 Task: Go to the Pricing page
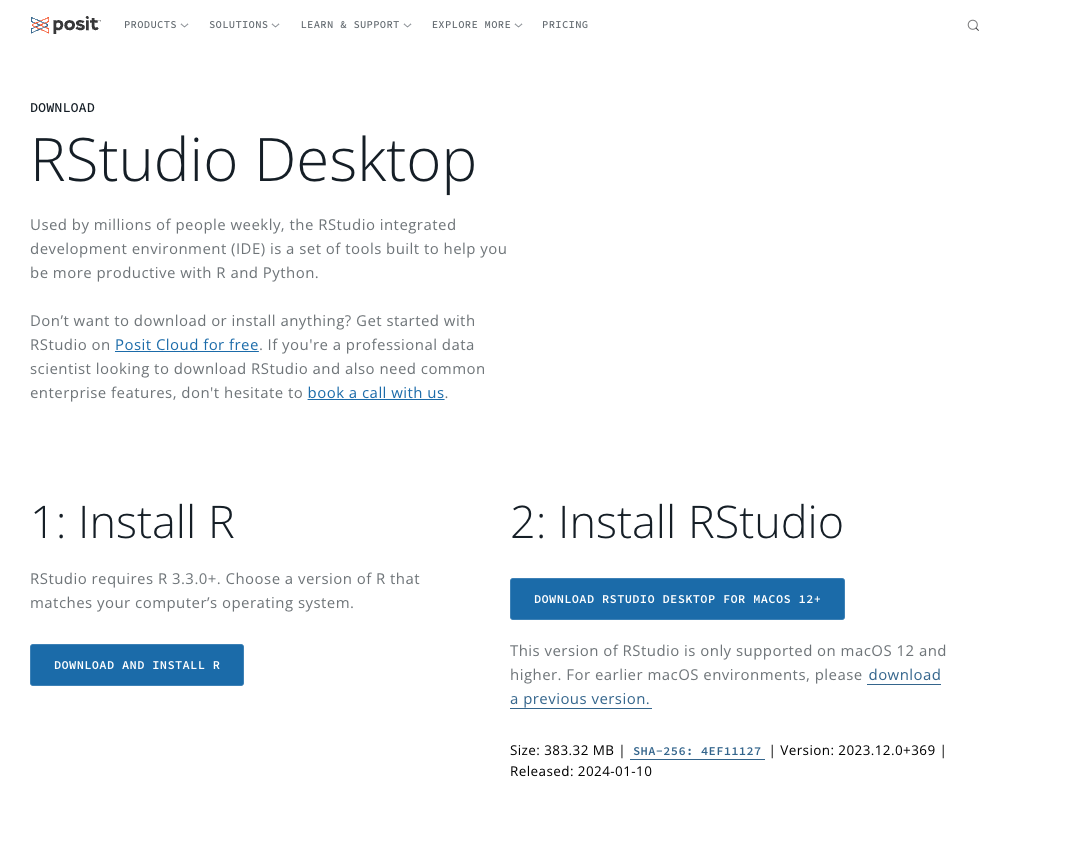565,25
